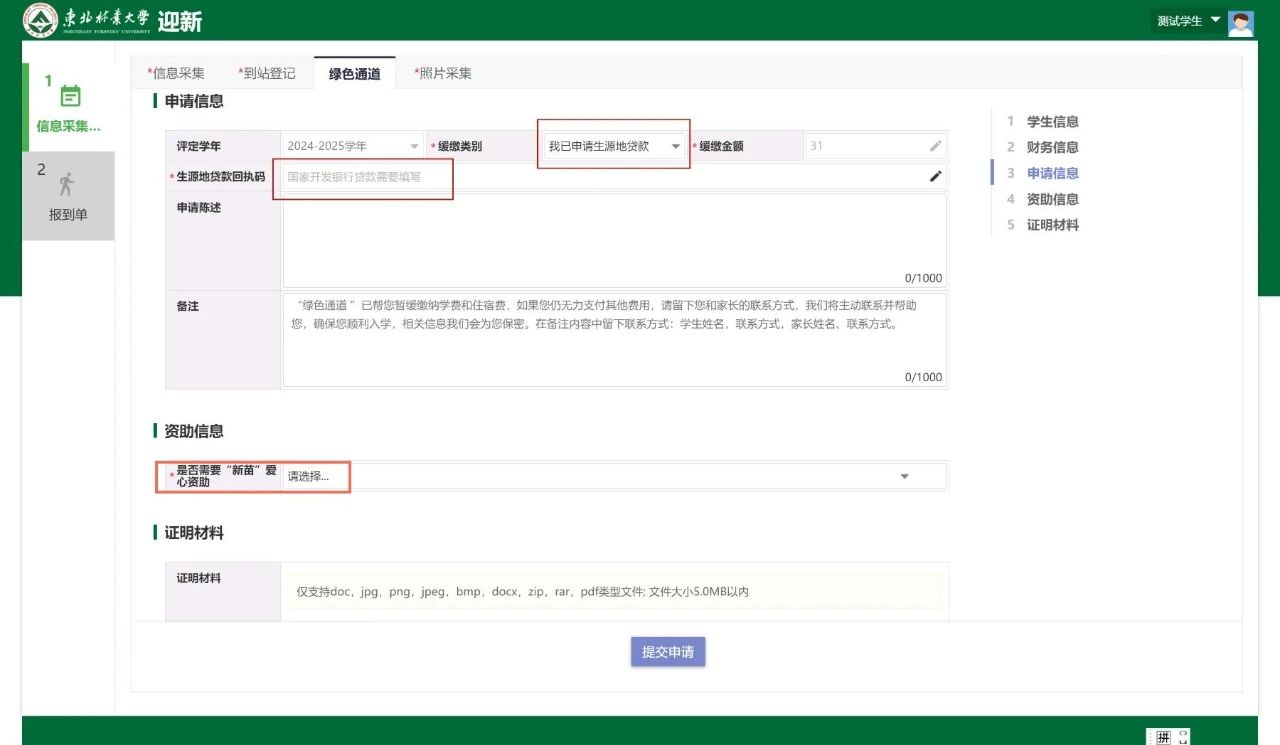Click pencil icon in 缓缴金额 field
Viewport: 1280px width, 745px height.
(x=935, y=146)
